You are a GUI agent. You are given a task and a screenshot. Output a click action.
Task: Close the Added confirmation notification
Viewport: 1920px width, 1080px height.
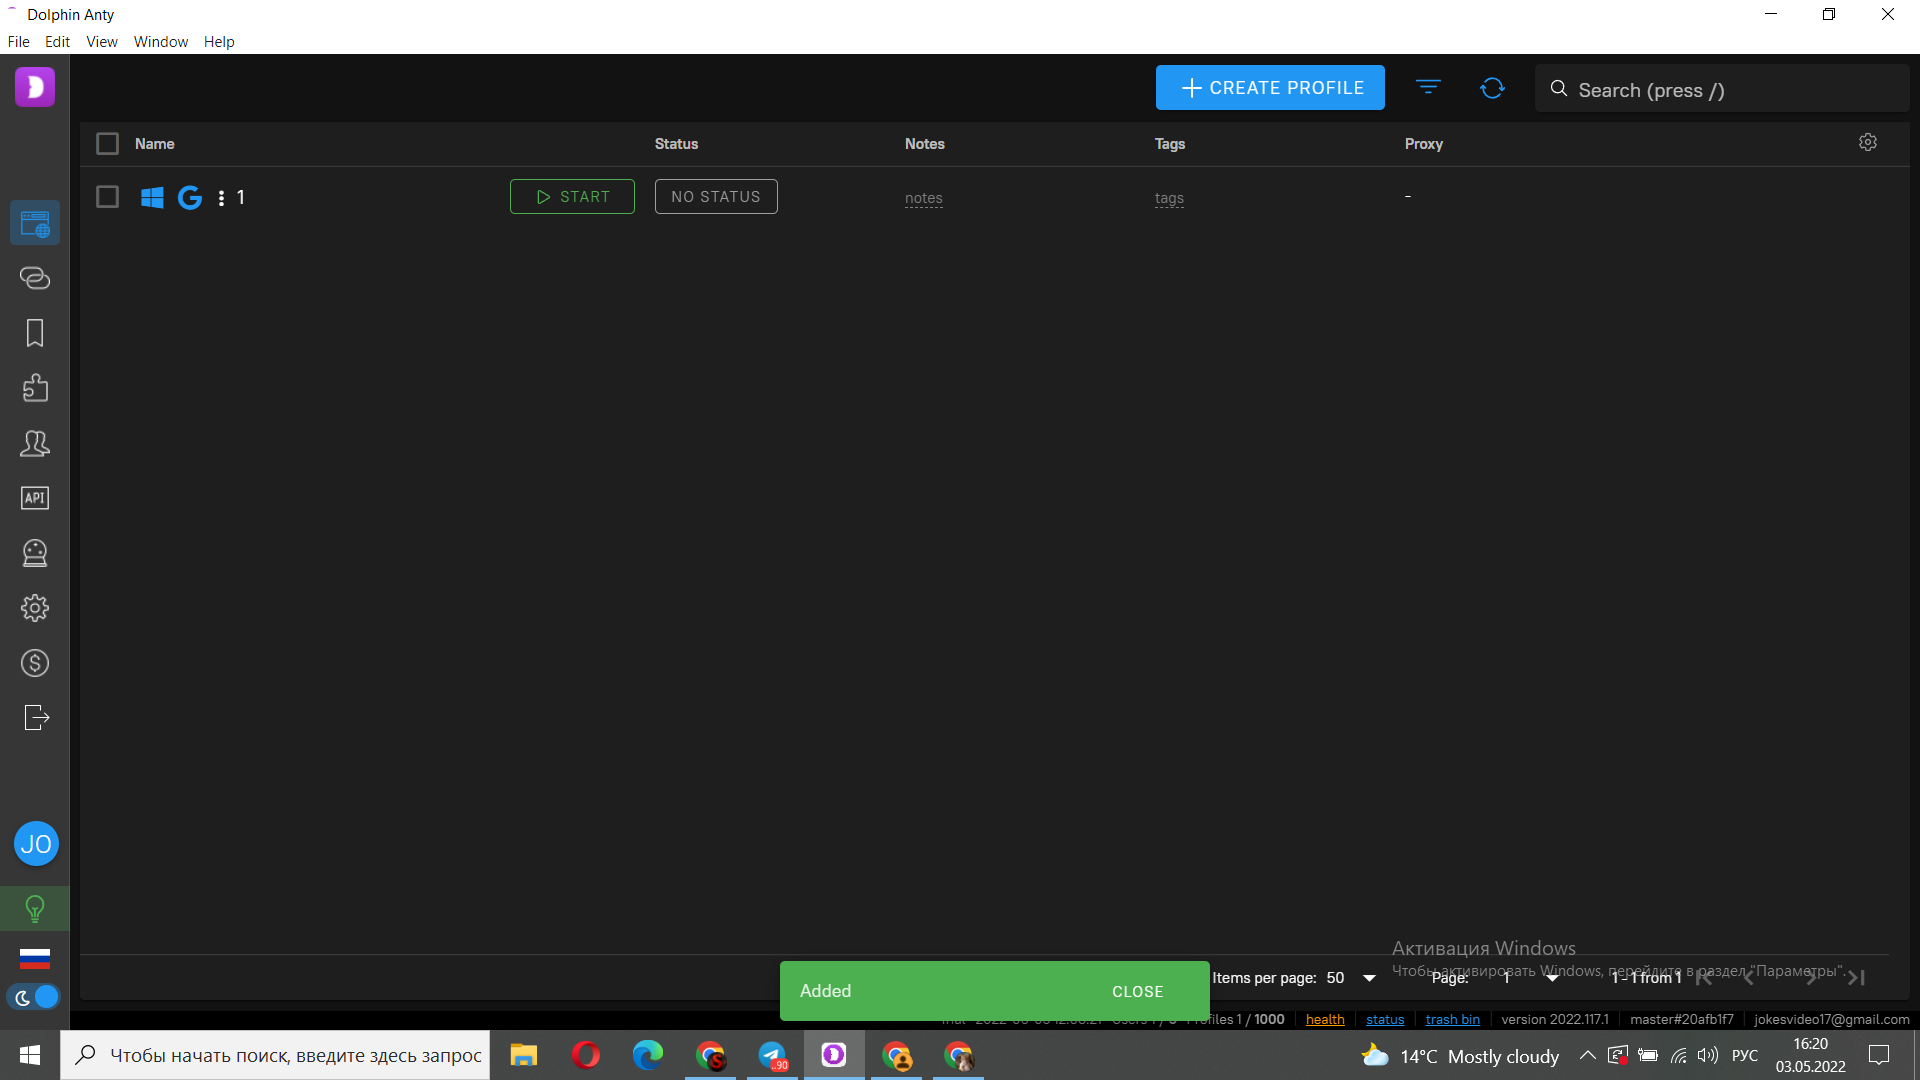pos(1137,990)
